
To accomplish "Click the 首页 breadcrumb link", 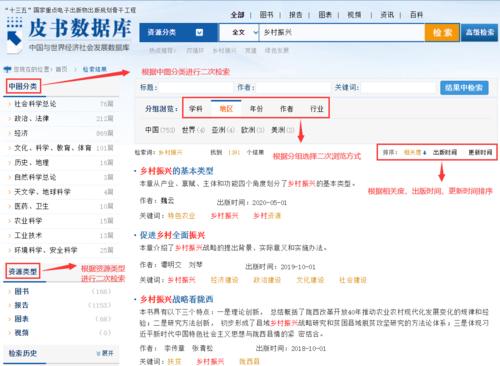I will click(61, 69).
